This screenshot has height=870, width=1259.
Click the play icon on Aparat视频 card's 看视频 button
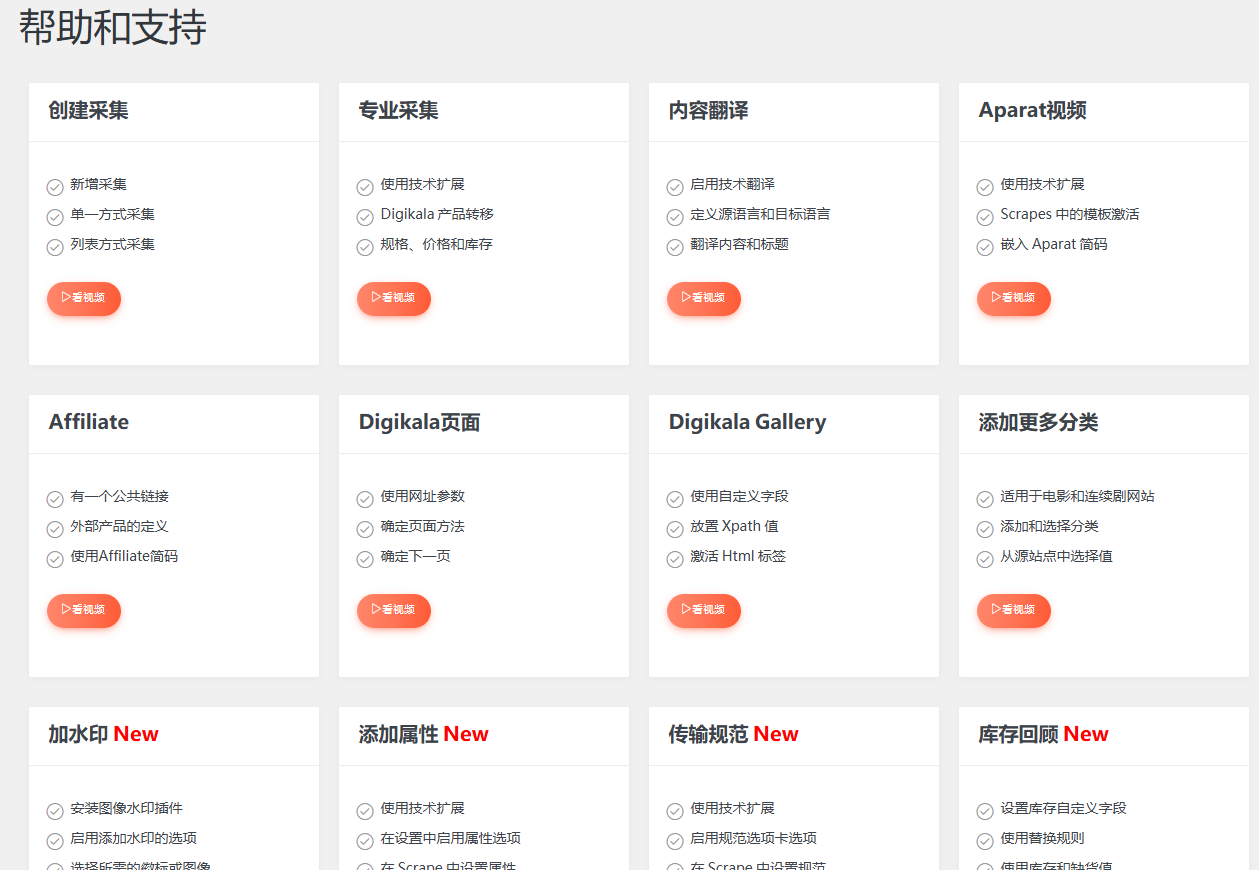coord(995,298)
